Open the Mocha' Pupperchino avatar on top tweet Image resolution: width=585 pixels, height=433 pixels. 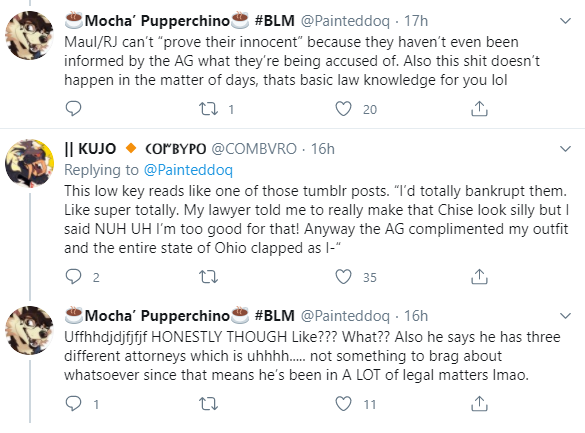click(29, 35)
